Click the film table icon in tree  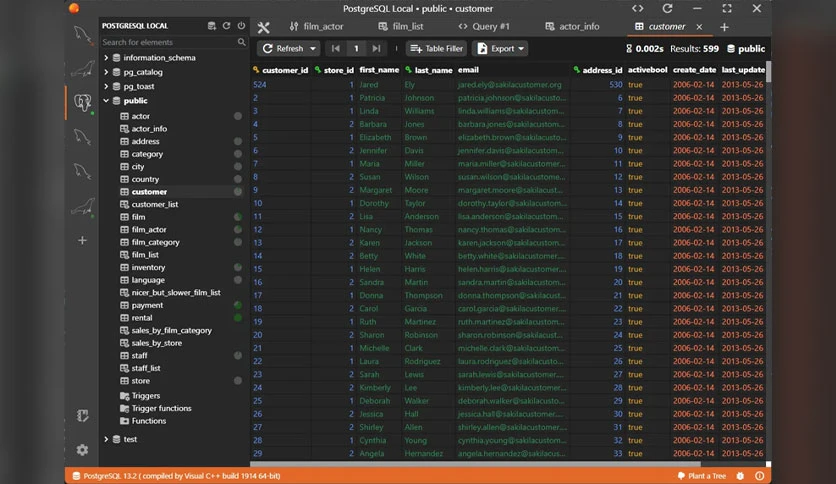coord(124,217)
